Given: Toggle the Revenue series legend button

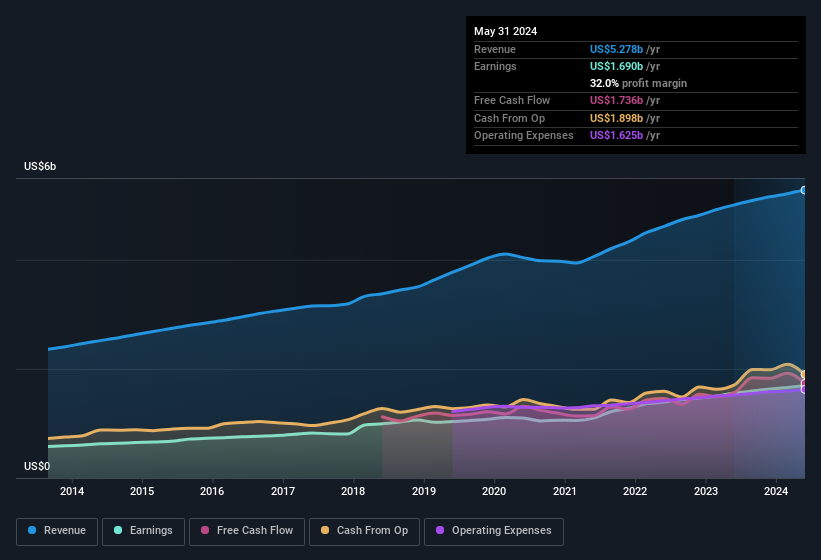Looking at the screenshot, I should (x=57, y=531).
